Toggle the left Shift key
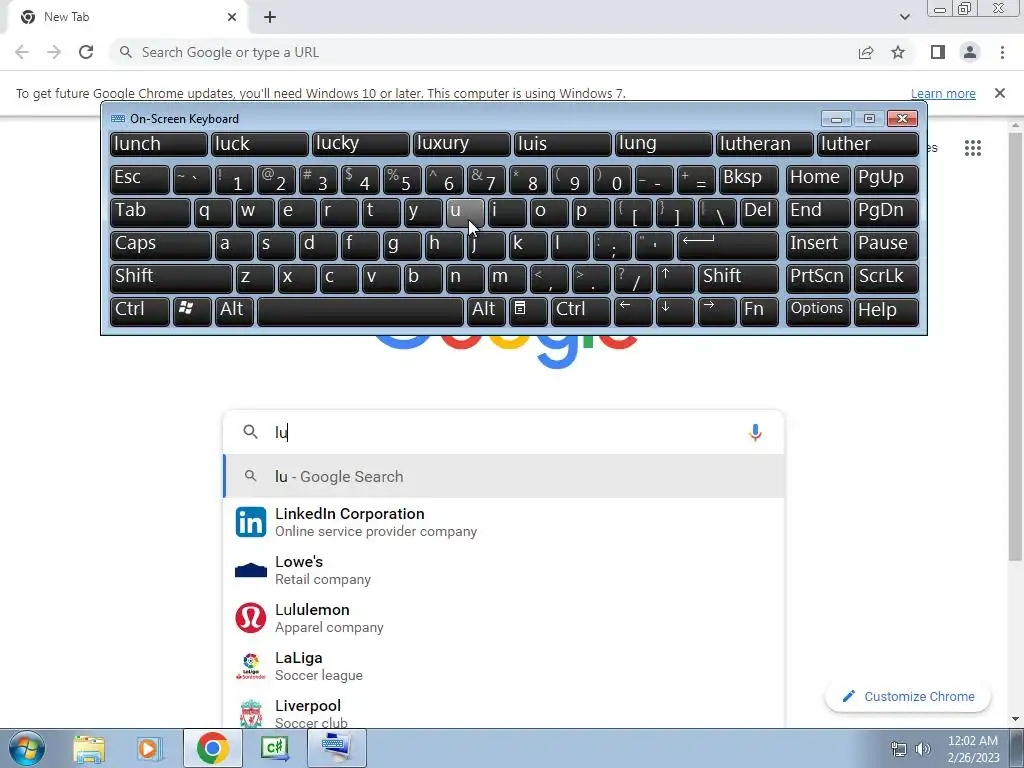The height and width of the screenshot is (768, 1024). 171,278
